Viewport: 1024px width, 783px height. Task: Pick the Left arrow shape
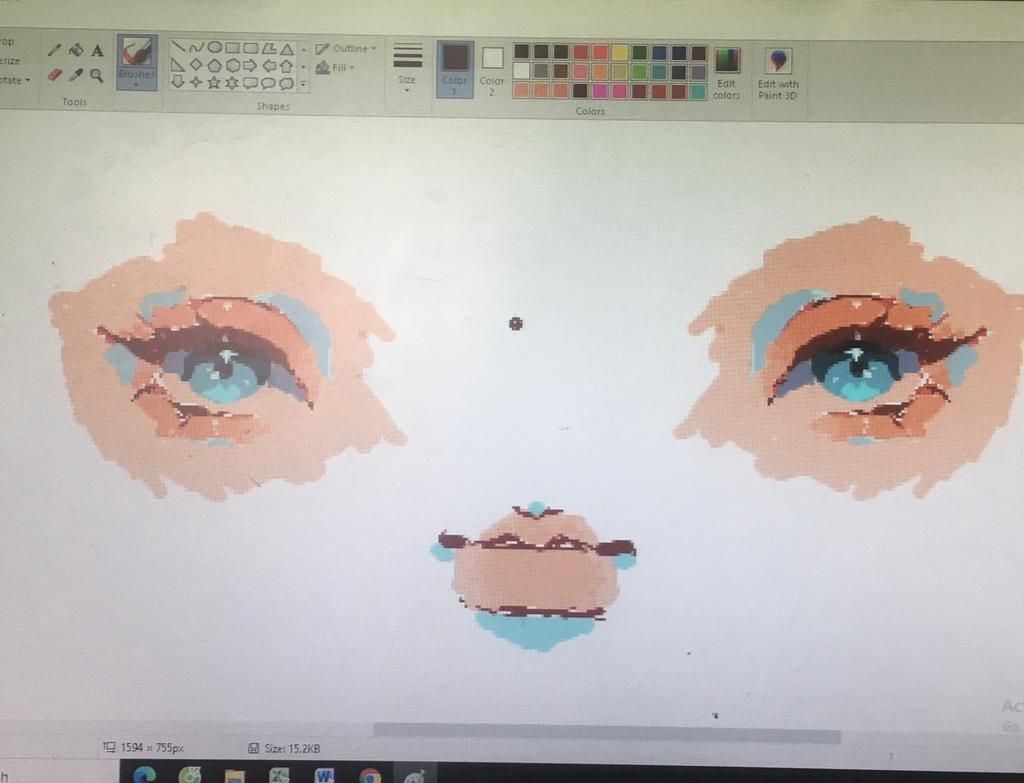pos(268,66)
